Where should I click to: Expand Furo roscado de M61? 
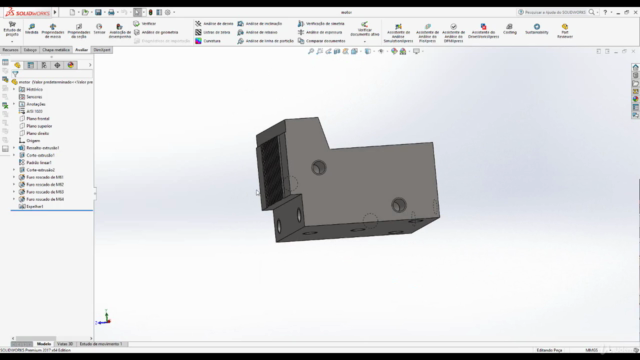14,177
